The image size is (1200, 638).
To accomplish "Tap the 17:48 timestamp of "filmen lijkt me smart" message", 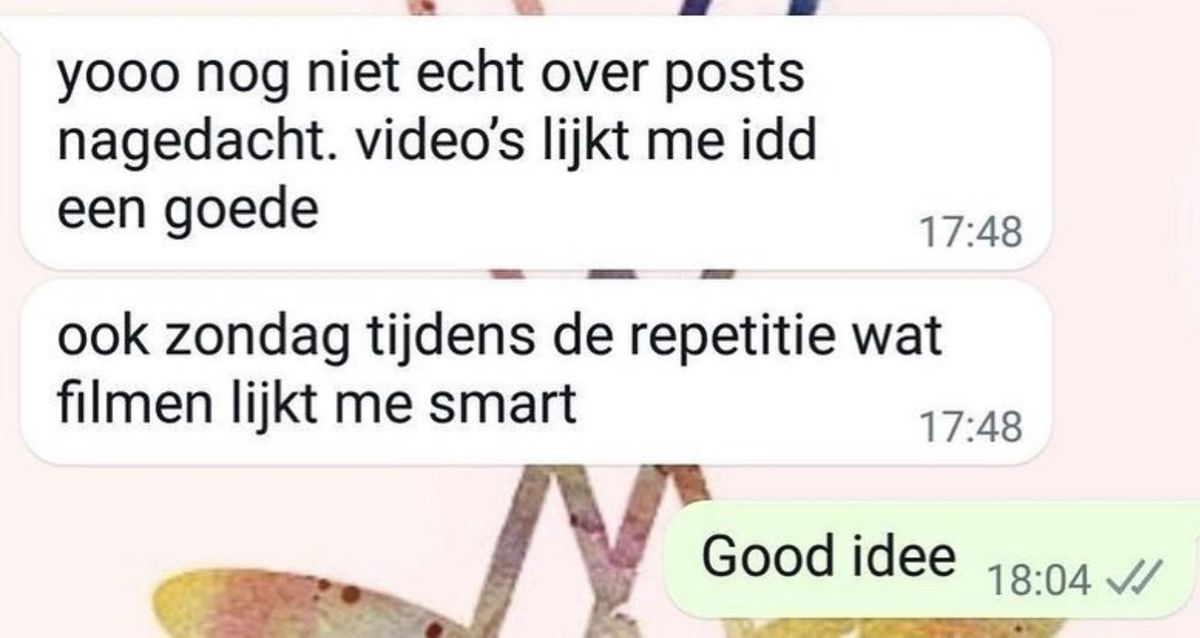I will point(969,428).
